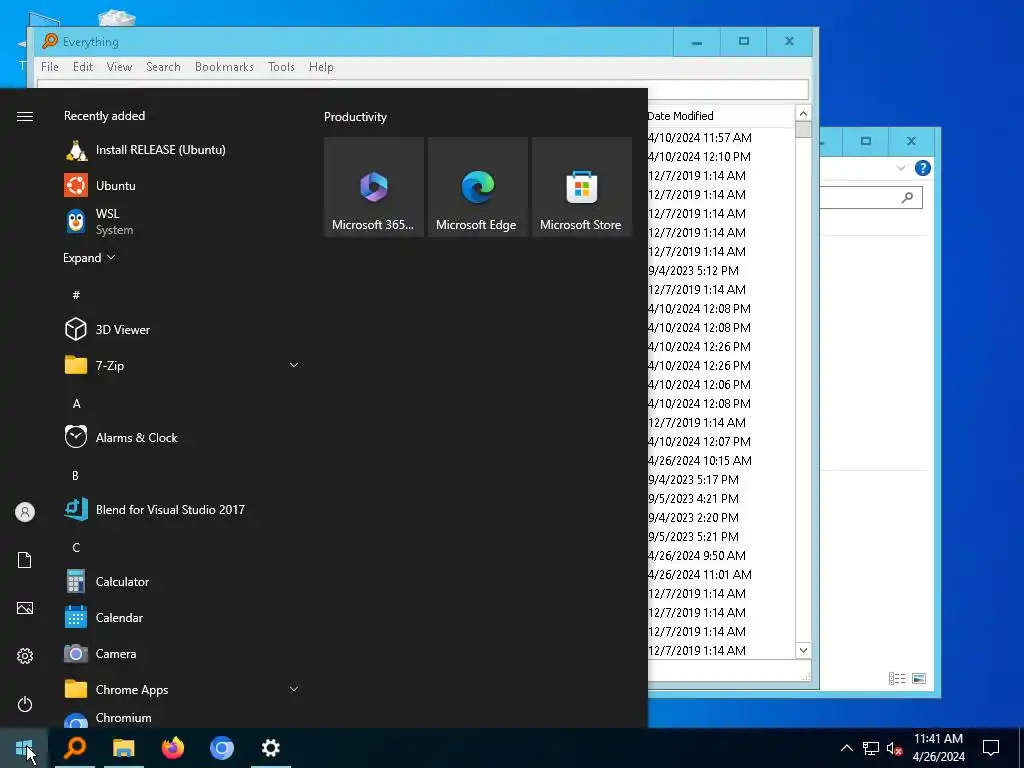Expand the Explorer ribbon chevron
The width and height of the screenshot is (1024, 768).
tap(901, 168)
